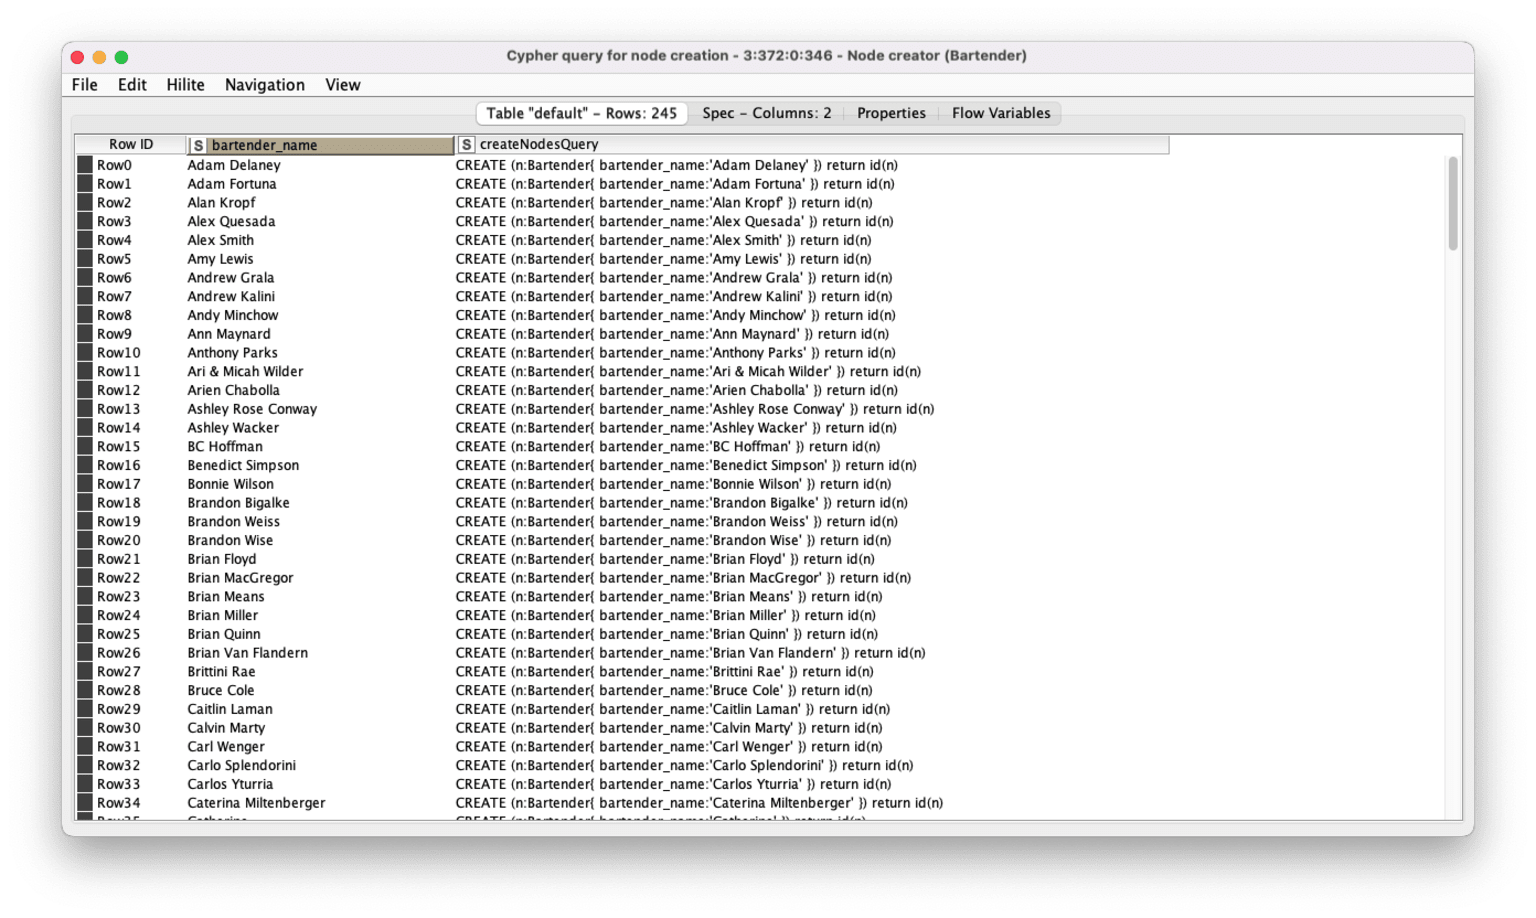Viewport: 1536px width, 918px height.
Task: Click the string type icon of bartender_name column
Action: coord(198,146)
